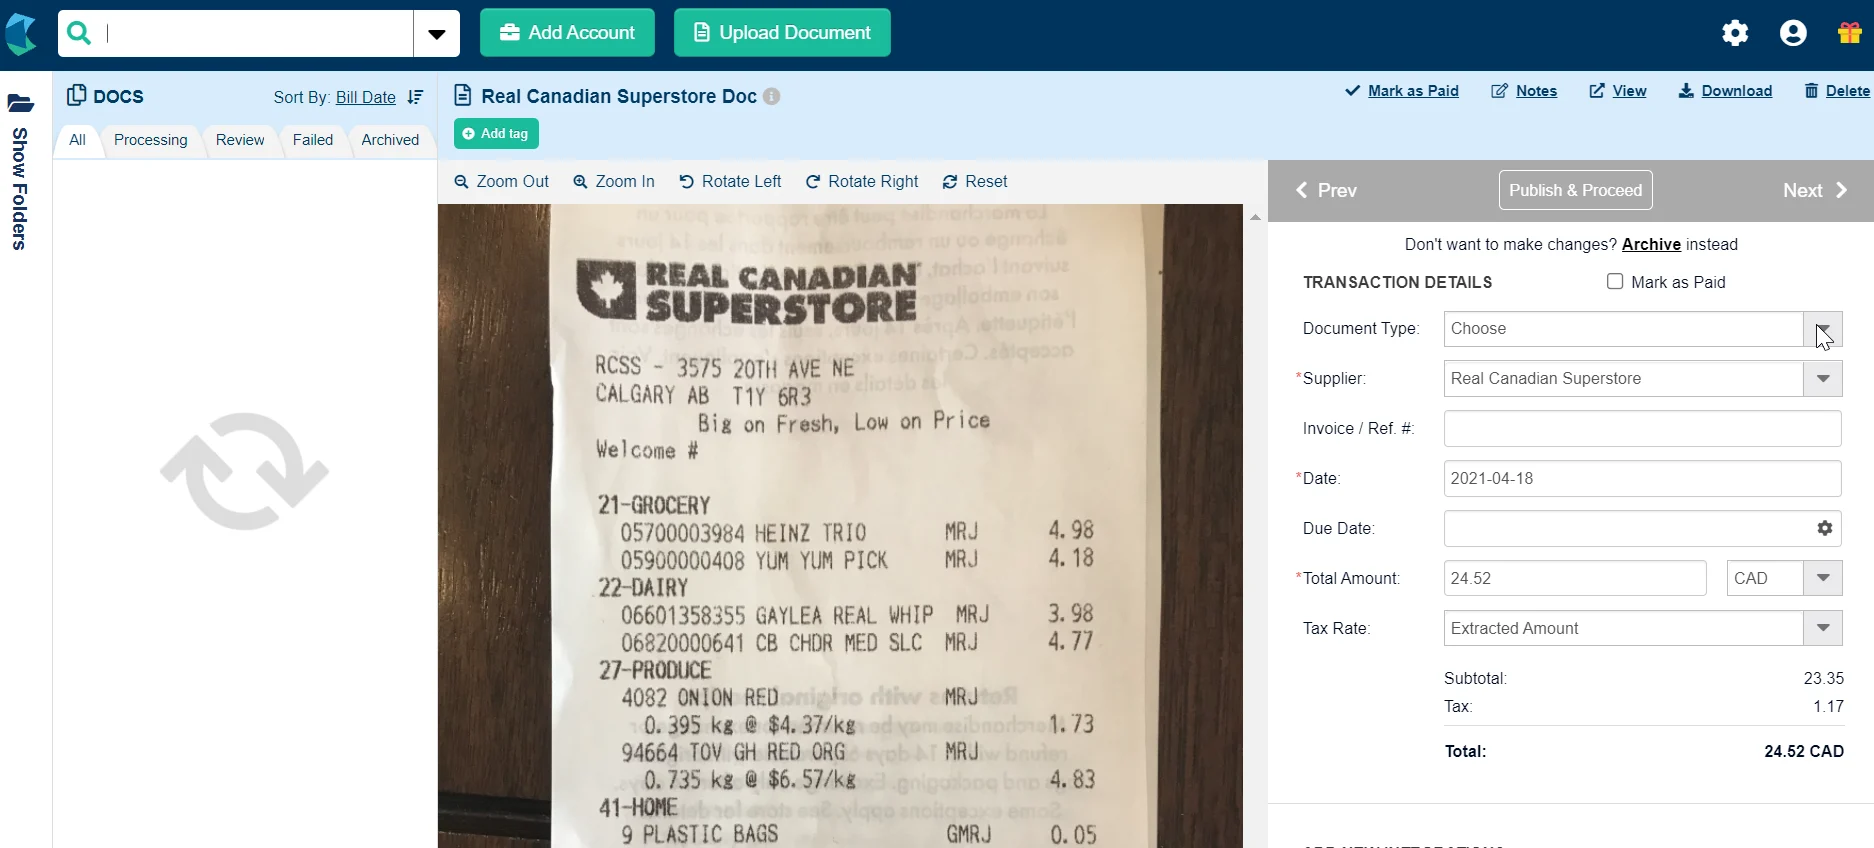Screen dimensions: 1874x848
Task: Open the CAD currency dropdown
Action: 1823,578
